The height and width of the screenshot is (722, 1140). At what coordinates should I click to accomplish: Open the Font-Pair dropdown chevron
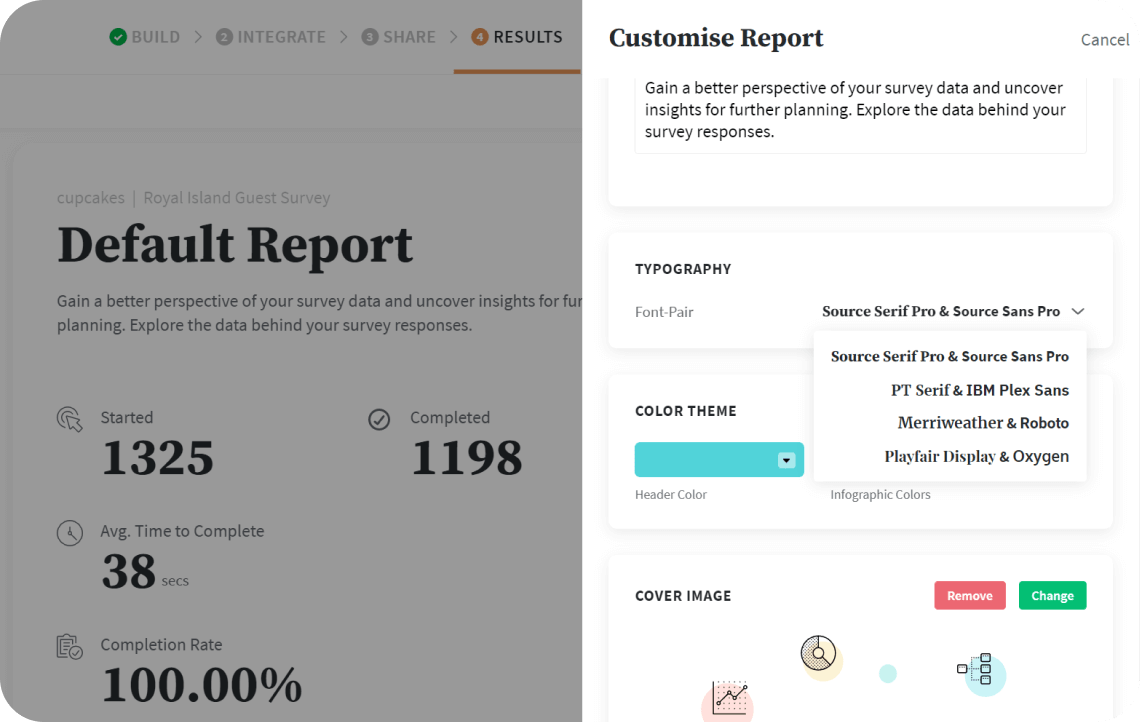click(1078, 311)
